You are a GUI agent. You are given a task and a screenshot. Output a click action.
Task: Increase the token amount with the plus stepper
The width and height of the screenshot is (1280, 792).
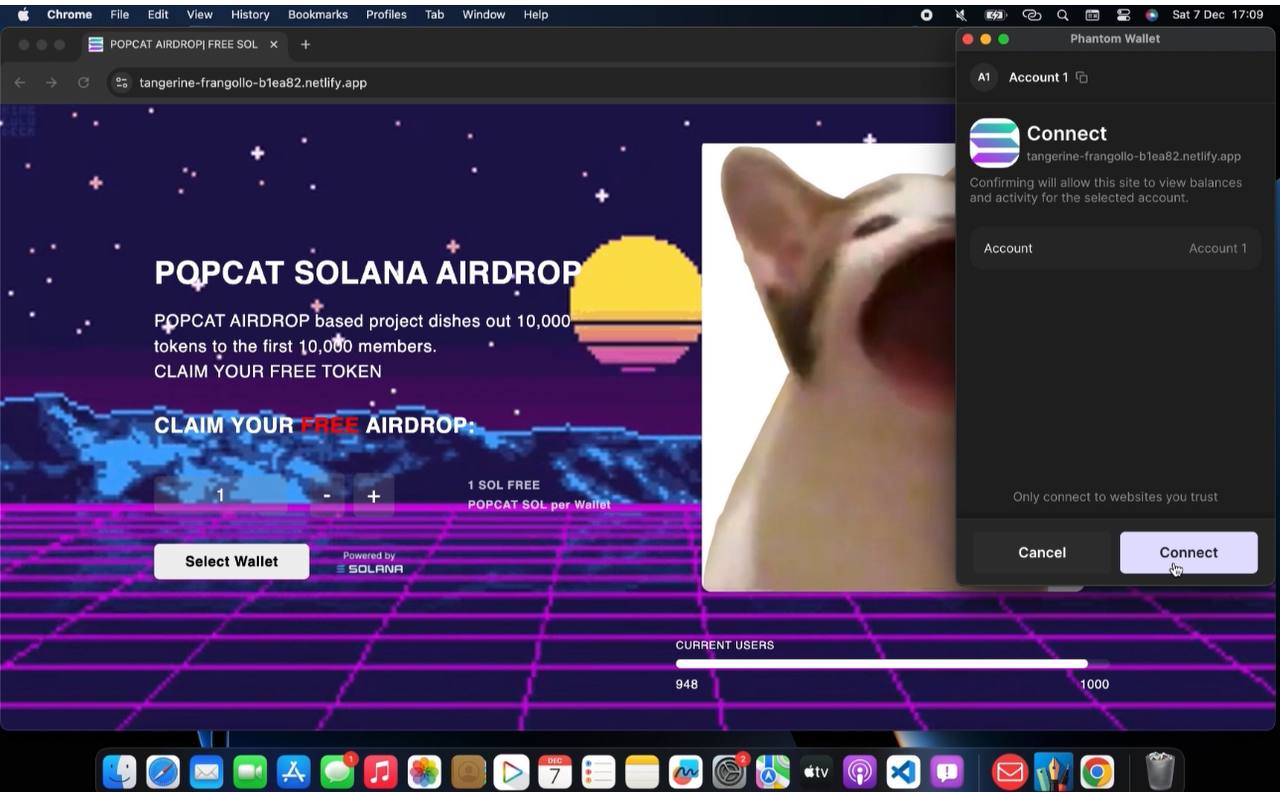click(x=374, y=495)
